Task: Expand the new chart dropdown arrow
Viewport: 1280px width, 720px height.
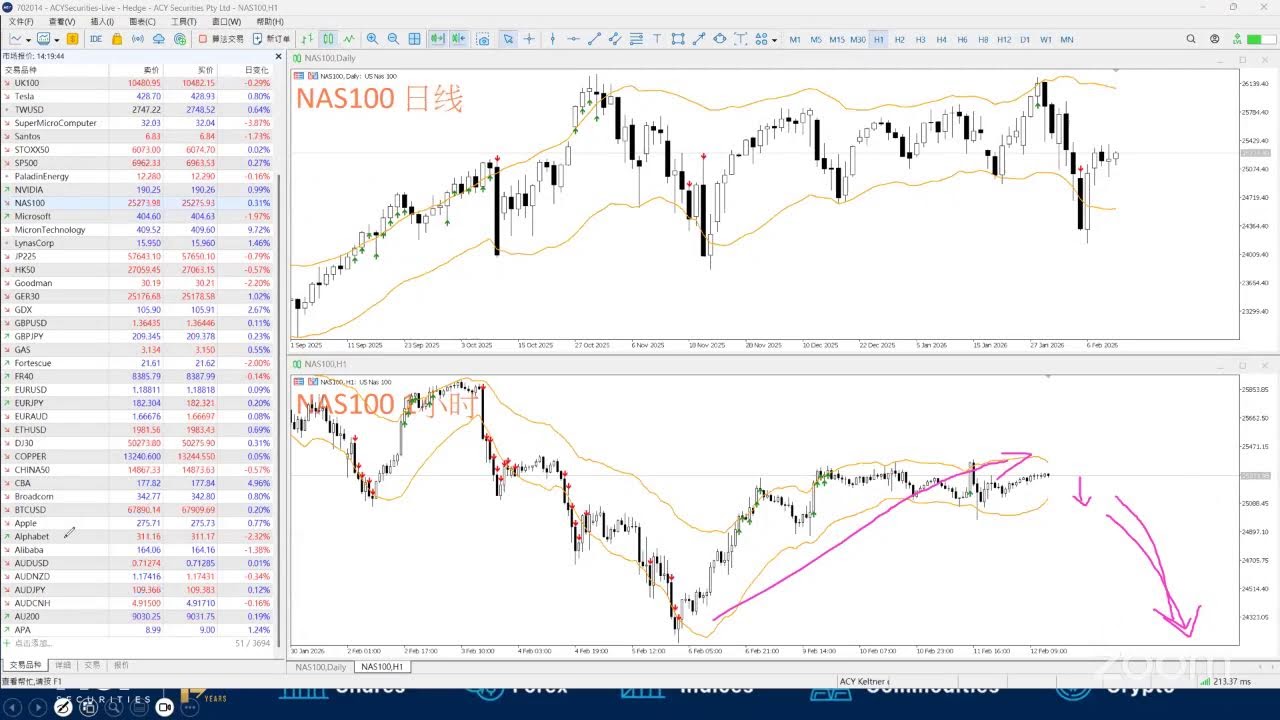Action: pos(30,39)
